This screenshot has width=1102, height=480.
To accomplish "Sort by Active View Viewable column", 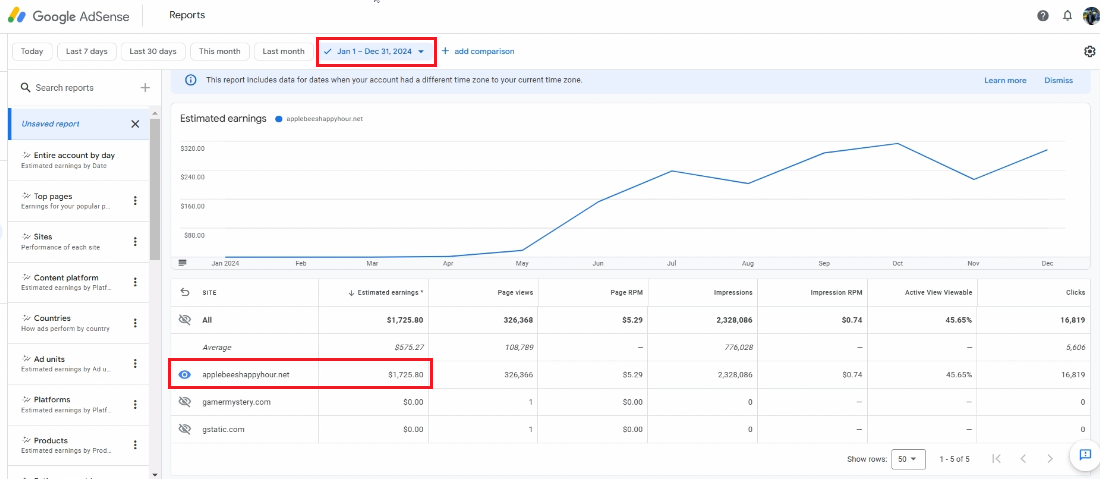I will pyautogui.click(x=939, y=292).
